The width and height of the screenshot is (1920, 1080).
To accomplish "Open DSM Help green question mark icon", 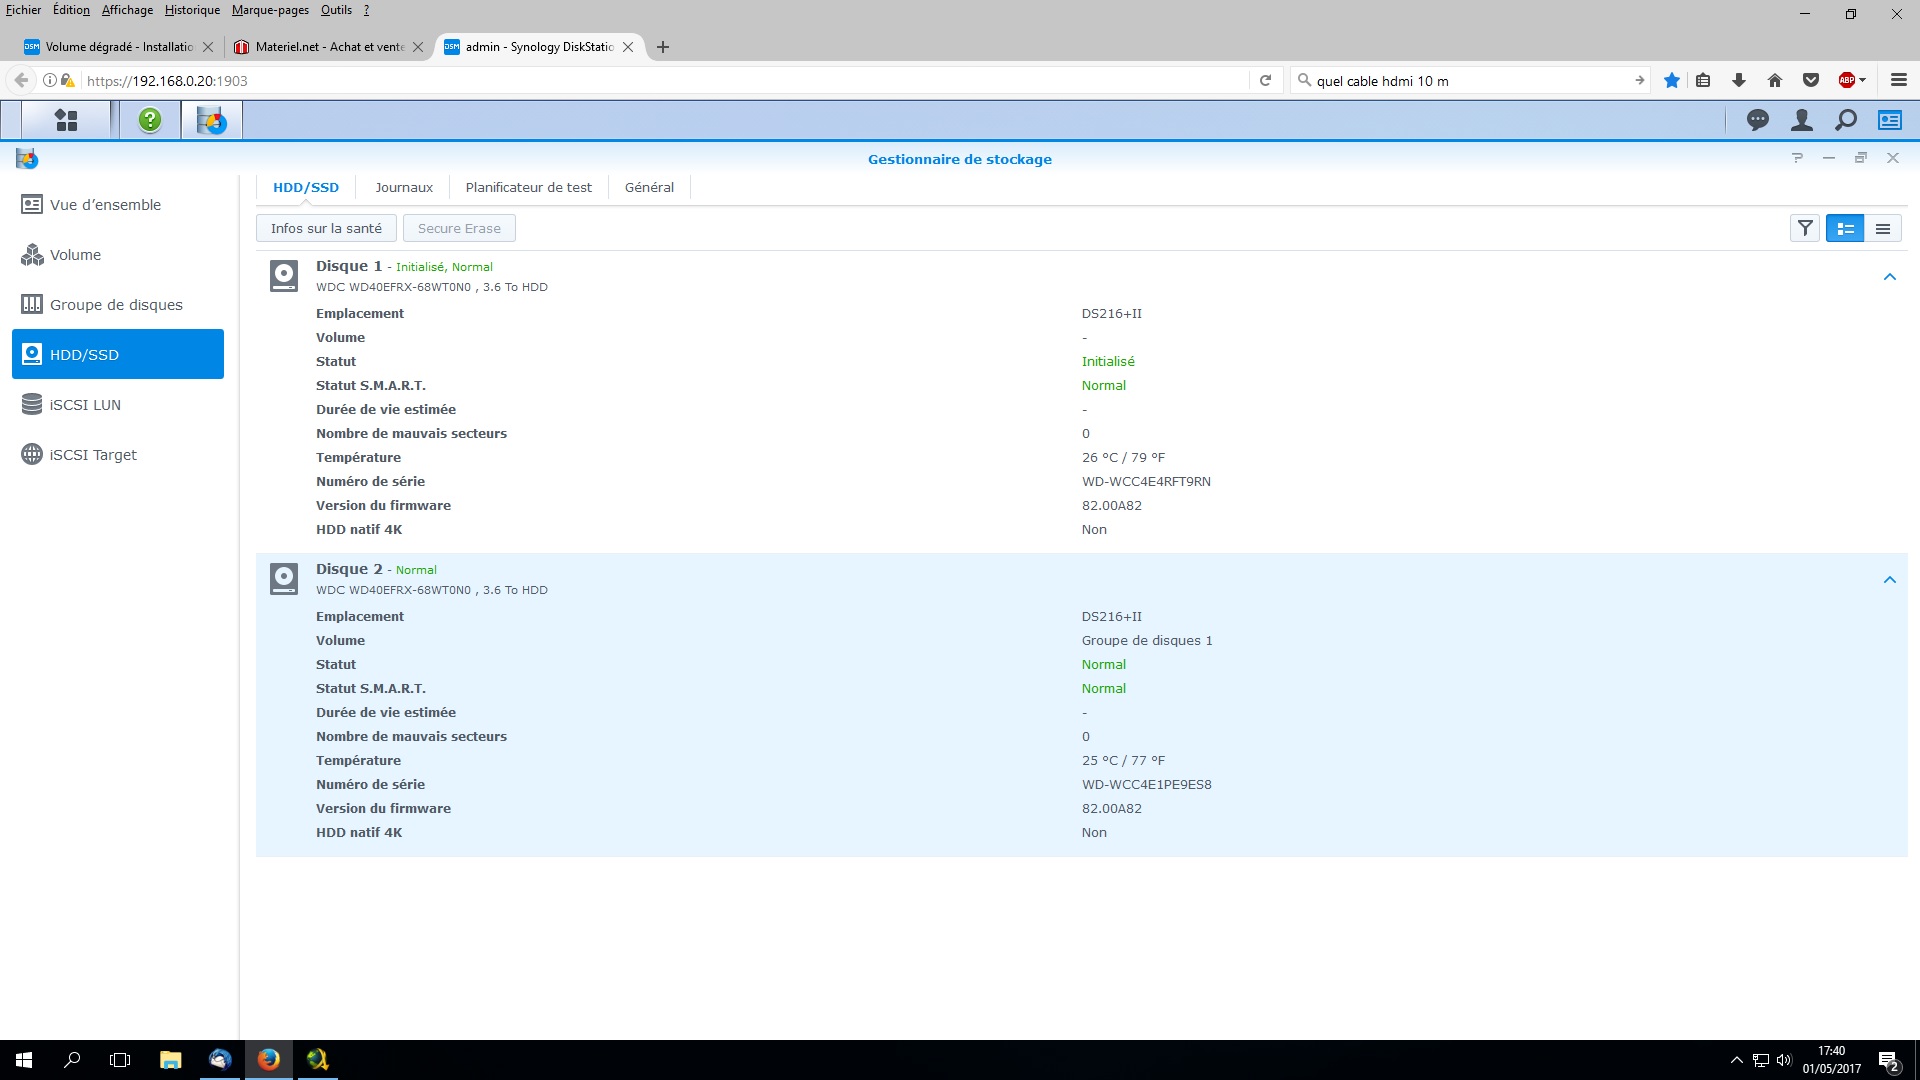I will point(150,120).
